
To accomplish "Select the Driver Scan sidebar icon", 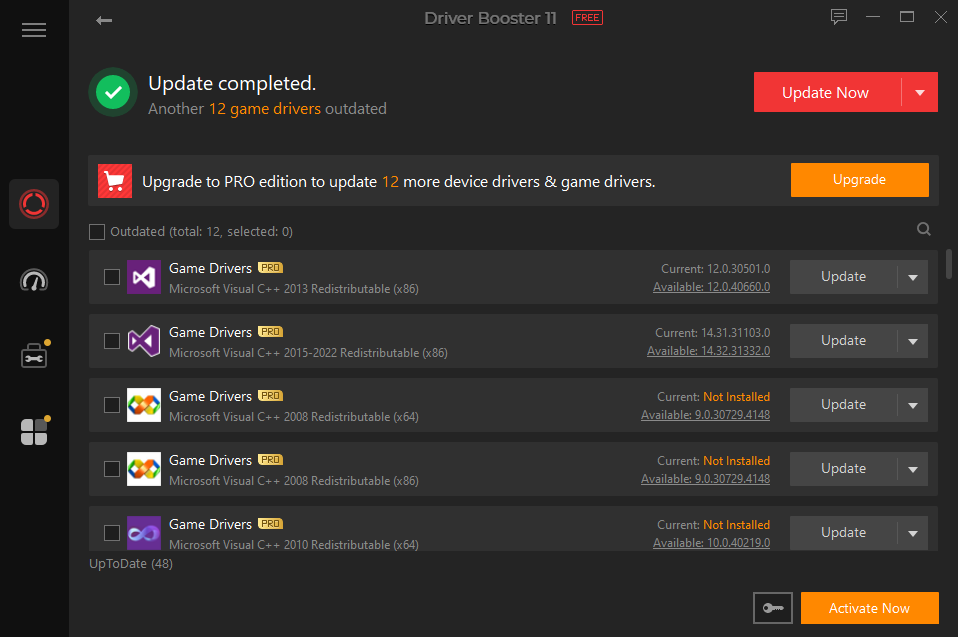I will [x=33, y=203].
